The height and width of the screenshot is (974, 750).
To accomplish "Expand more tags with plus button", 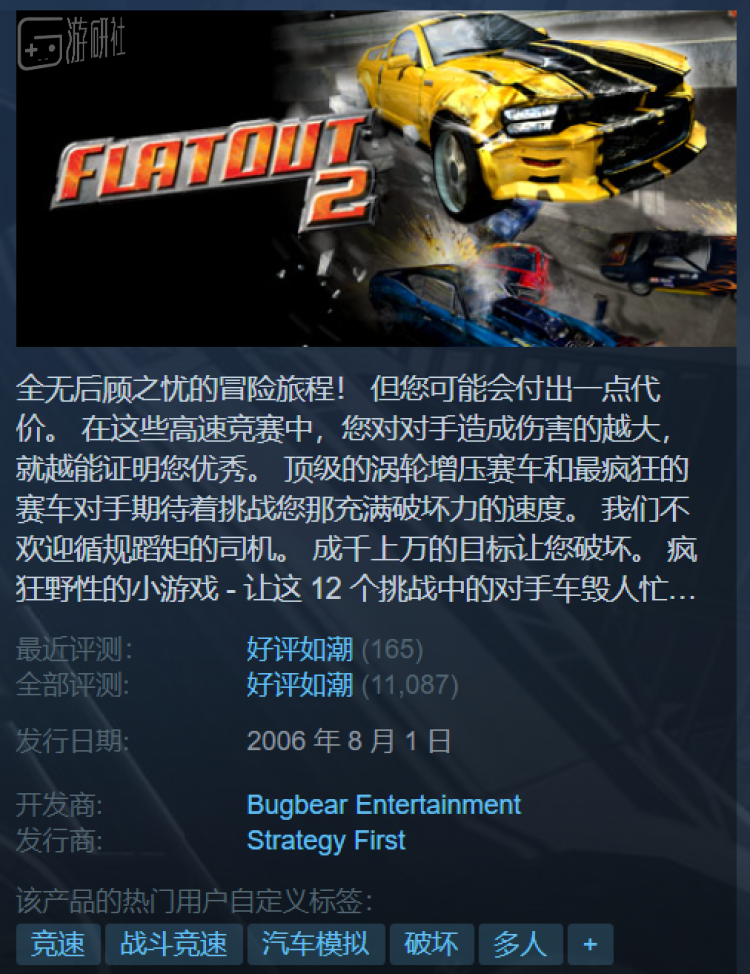I will point(590,944).
